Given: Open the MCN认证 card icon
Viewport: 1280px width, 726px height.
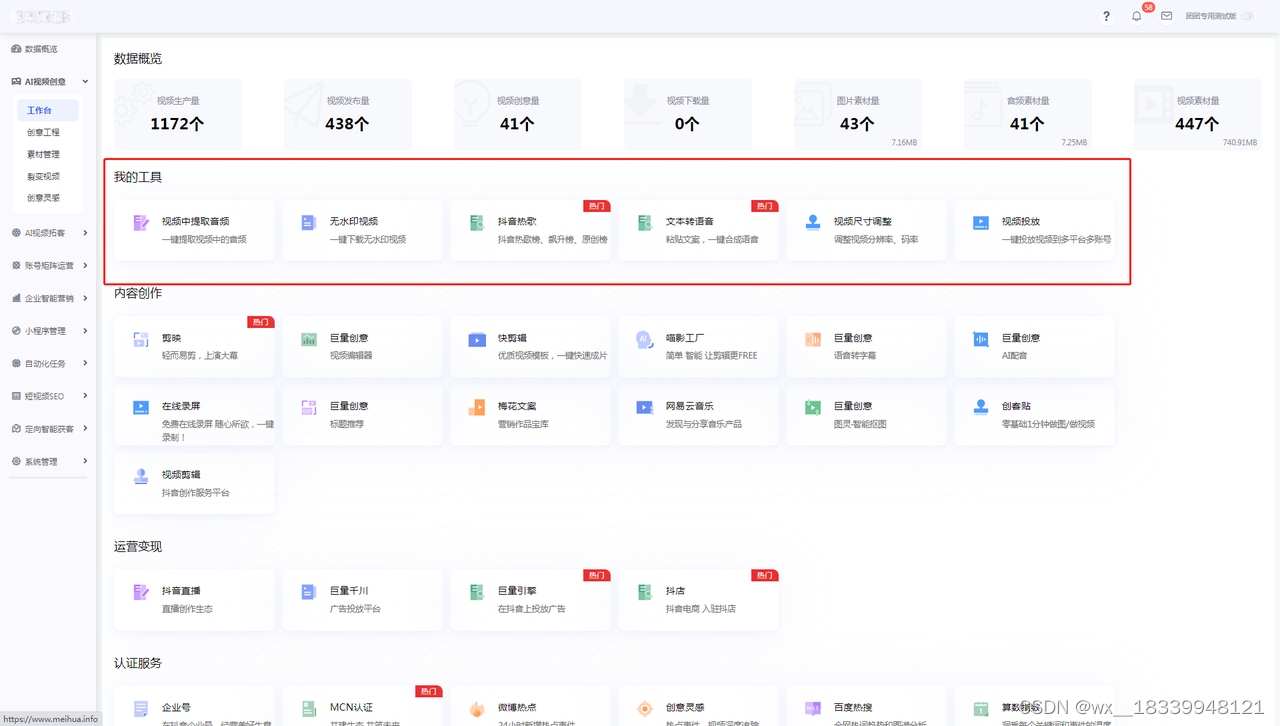Looking at the screenshot, I should tap(309, 709).
